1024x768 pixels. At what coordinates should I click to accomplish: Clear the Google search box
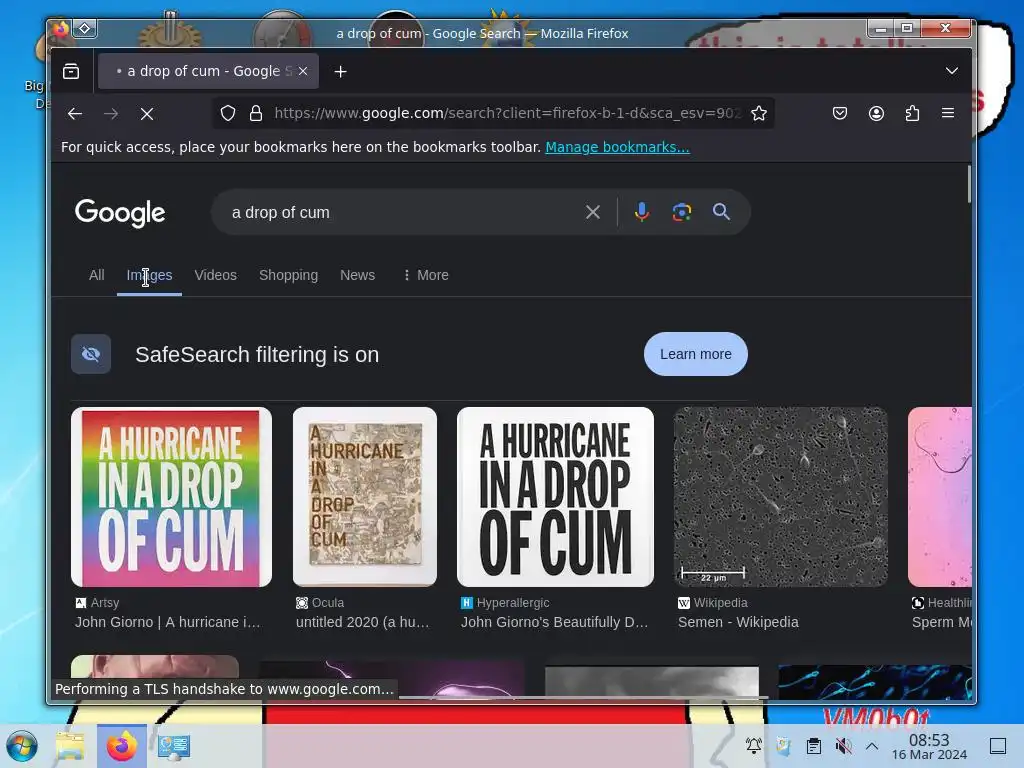coord(593,212)
